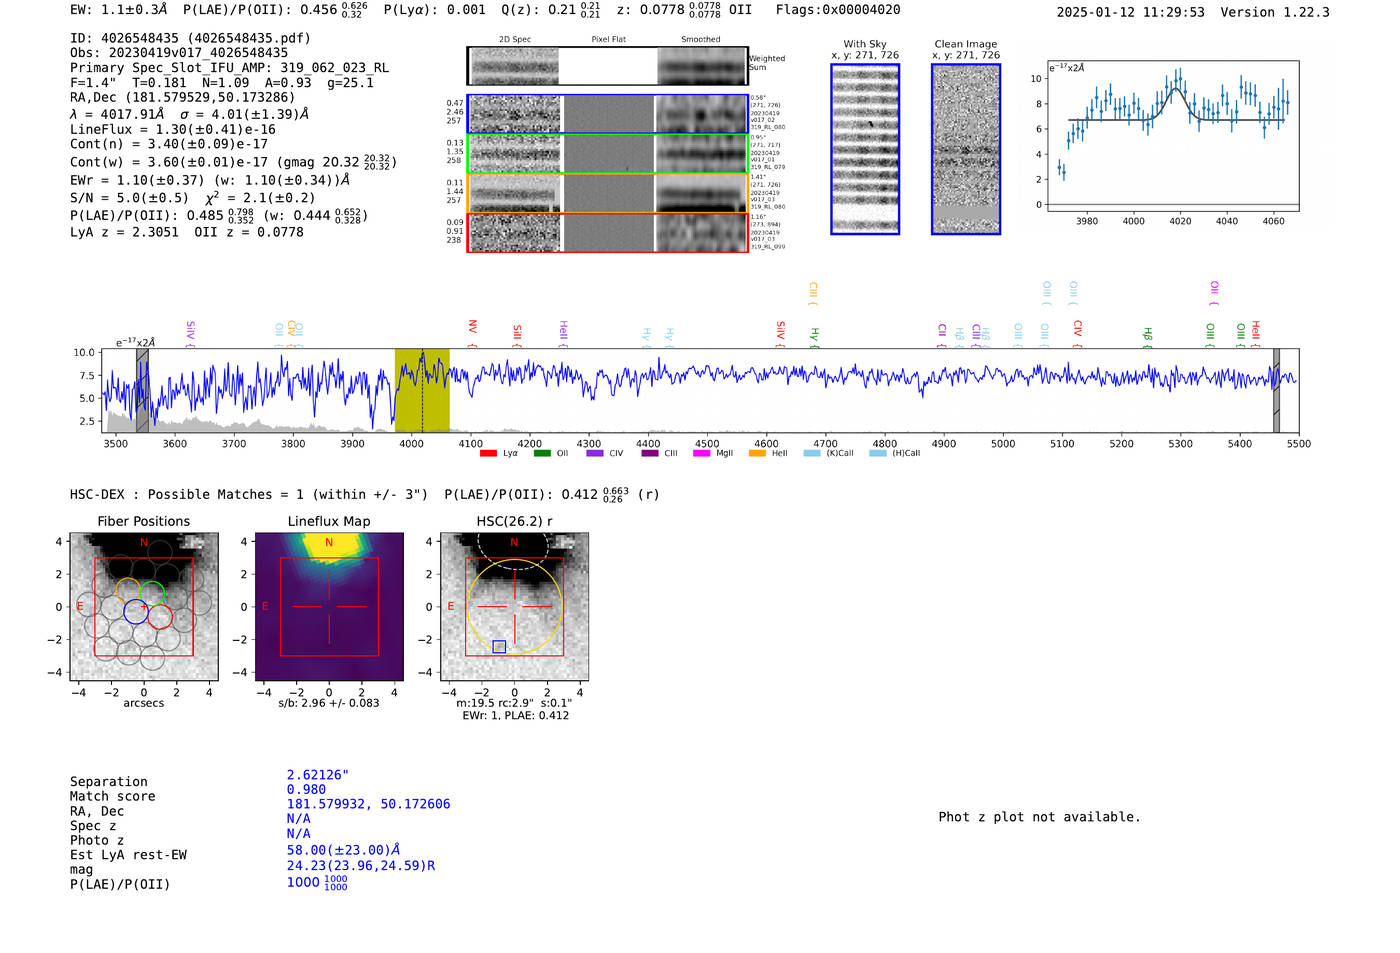The height and width of the screenshot is (953, 1400).
Task: Open the Clean Image thumbnail
Action: [966, 149]
